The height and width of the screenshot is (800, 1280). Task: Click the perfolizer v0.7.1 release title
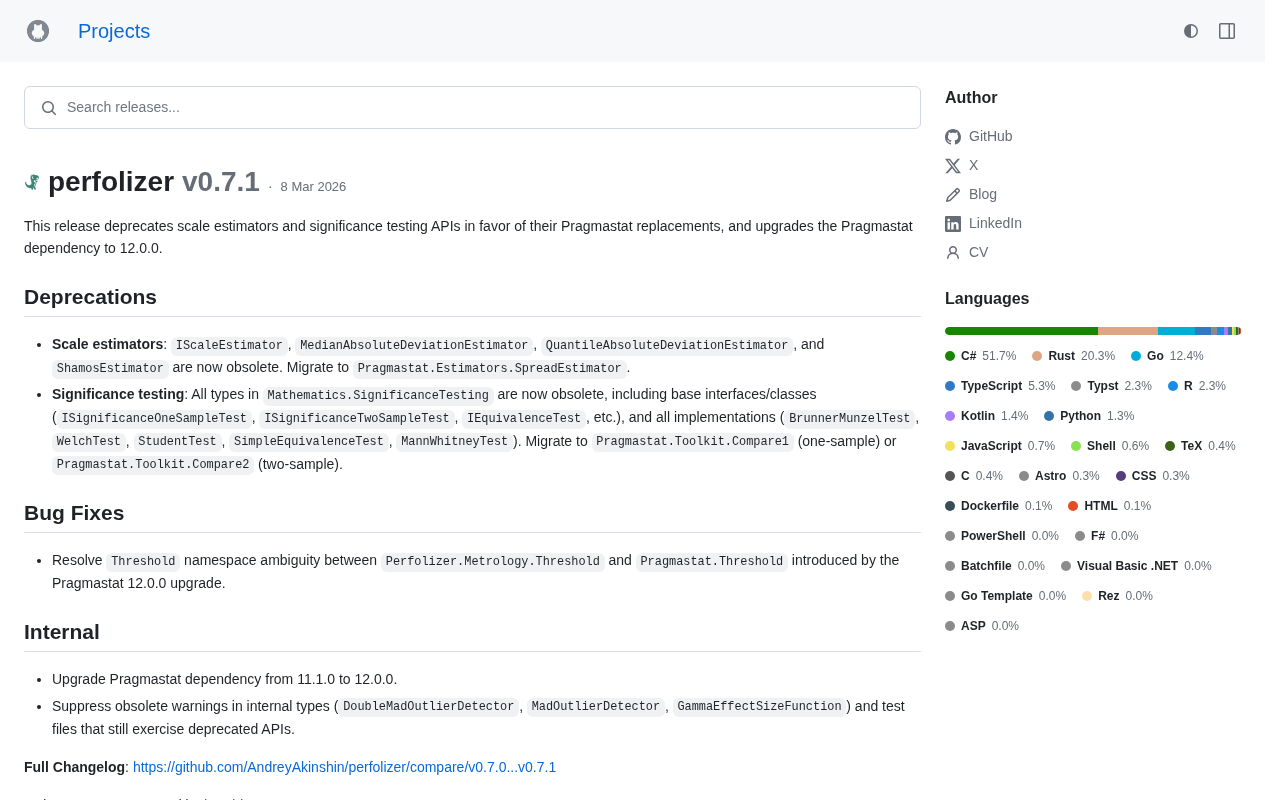154,182
